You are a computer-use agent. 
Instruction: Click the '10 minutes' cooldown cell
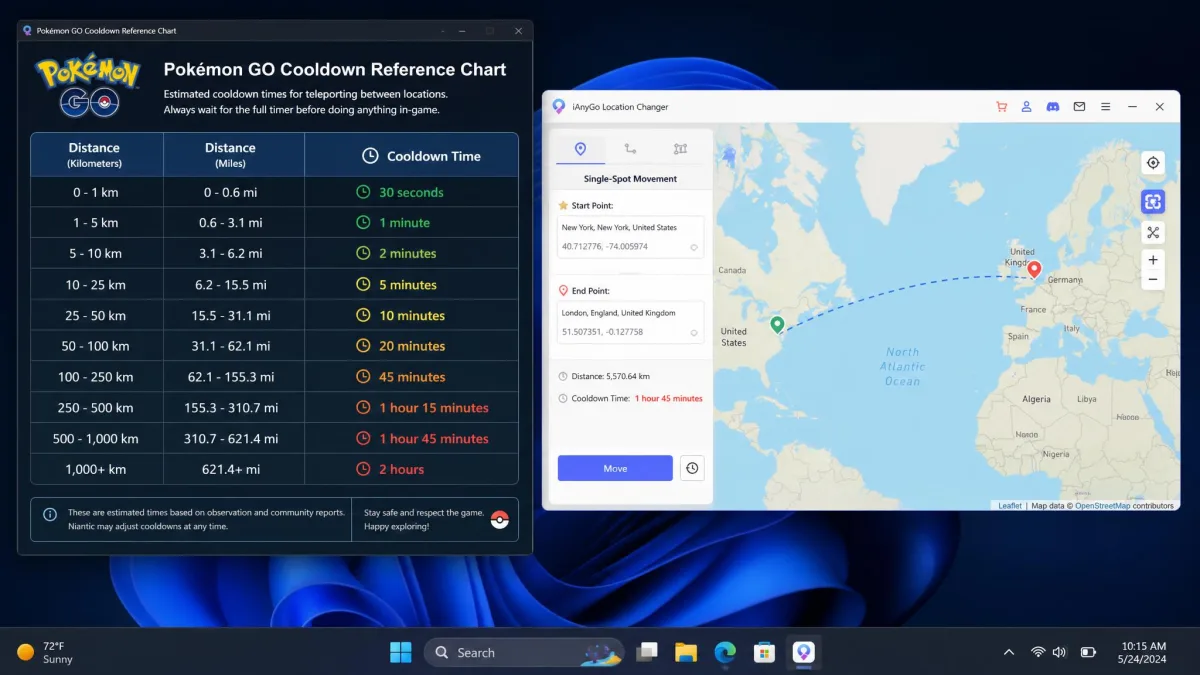(x=411, y=315)
